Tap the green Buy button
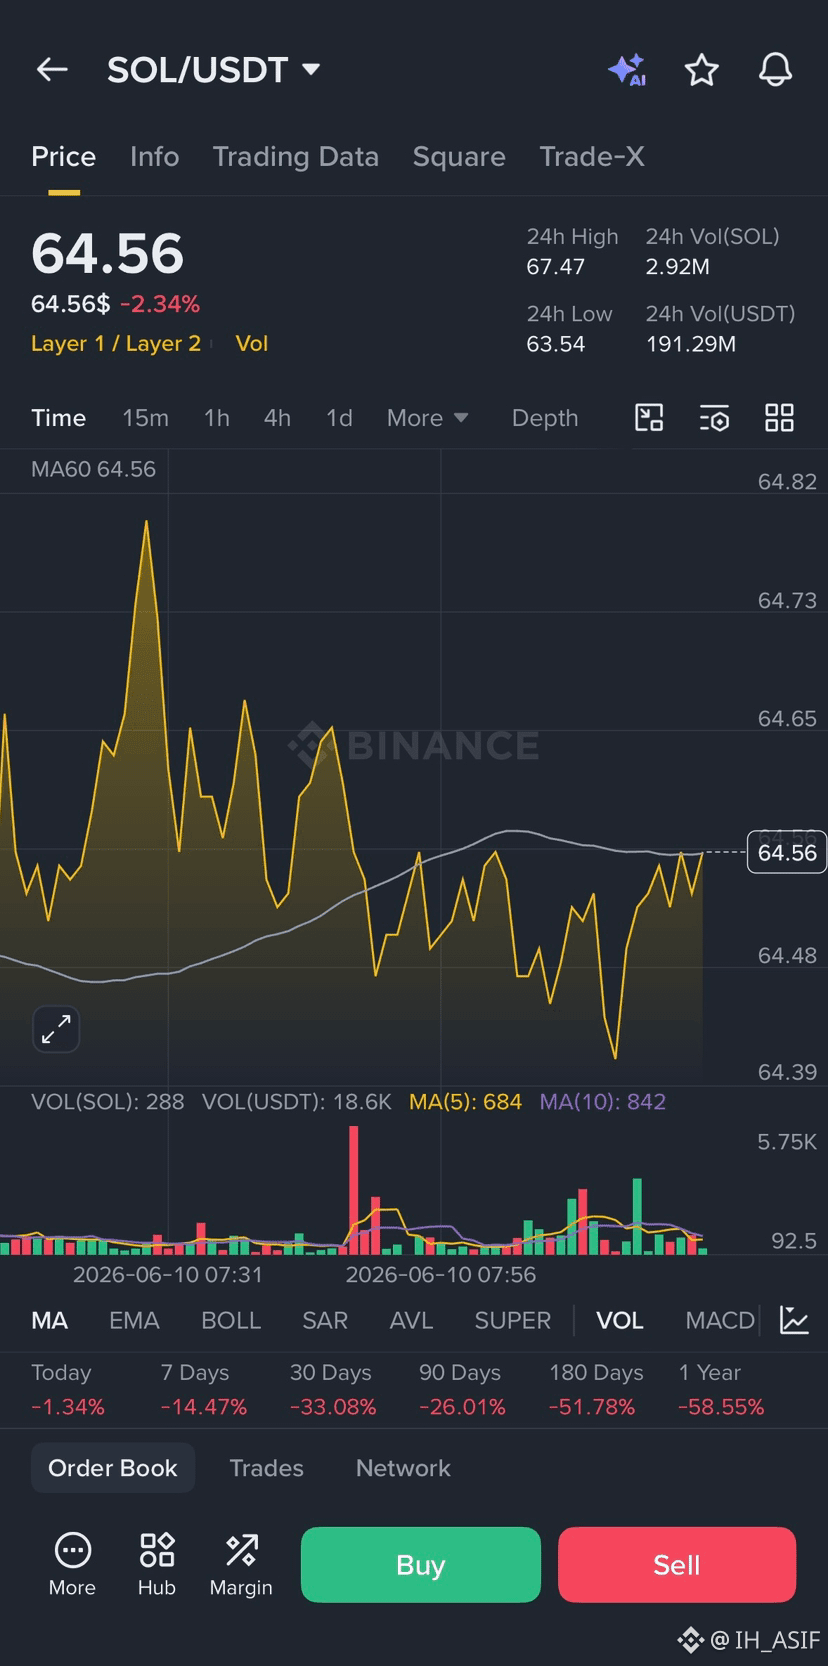The image size is (828, 1666). [420, 1564]
